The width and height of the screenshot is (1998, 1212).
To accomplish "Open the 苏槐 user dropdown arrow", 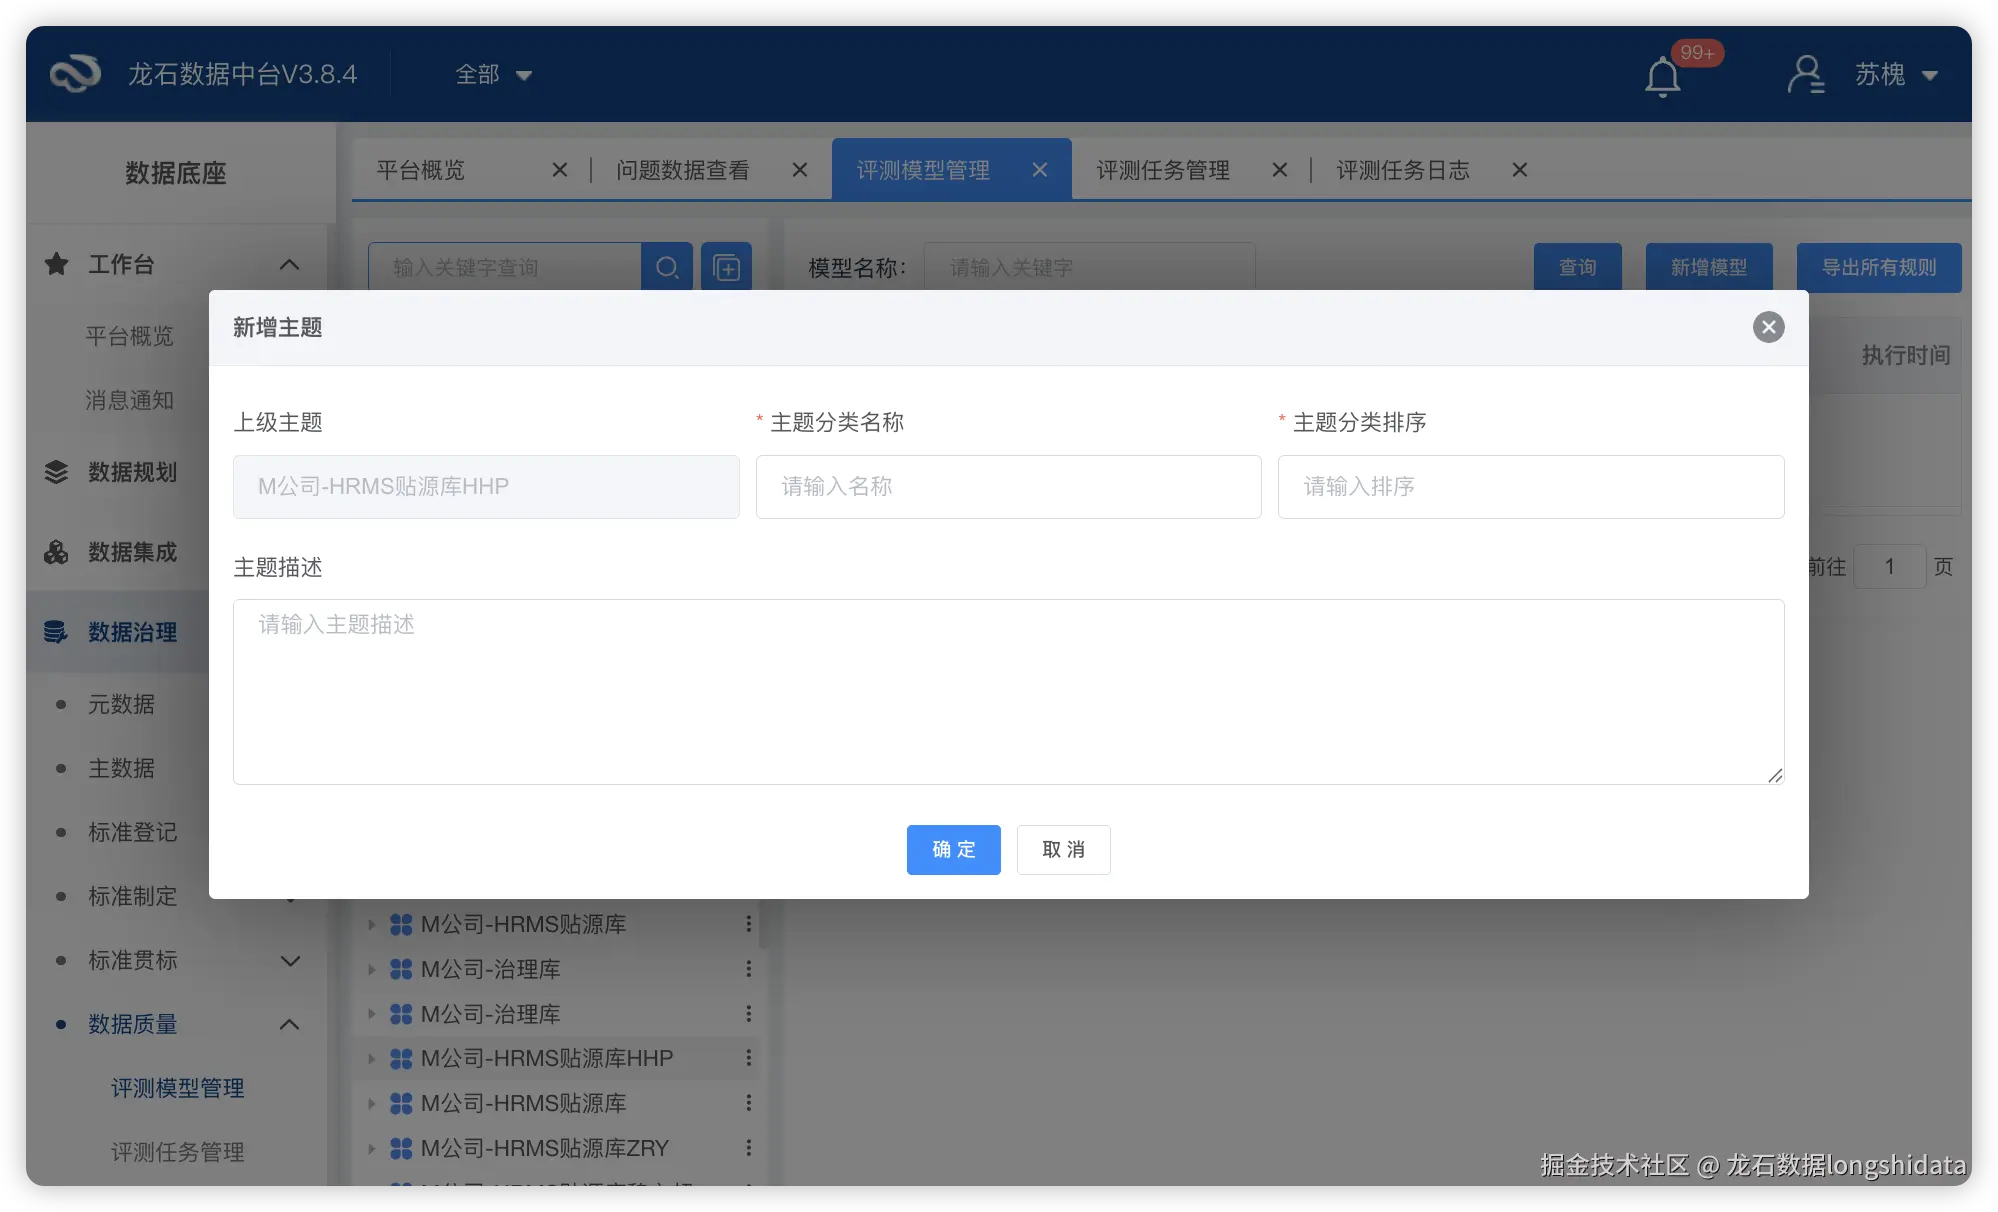I will 1930,75.
